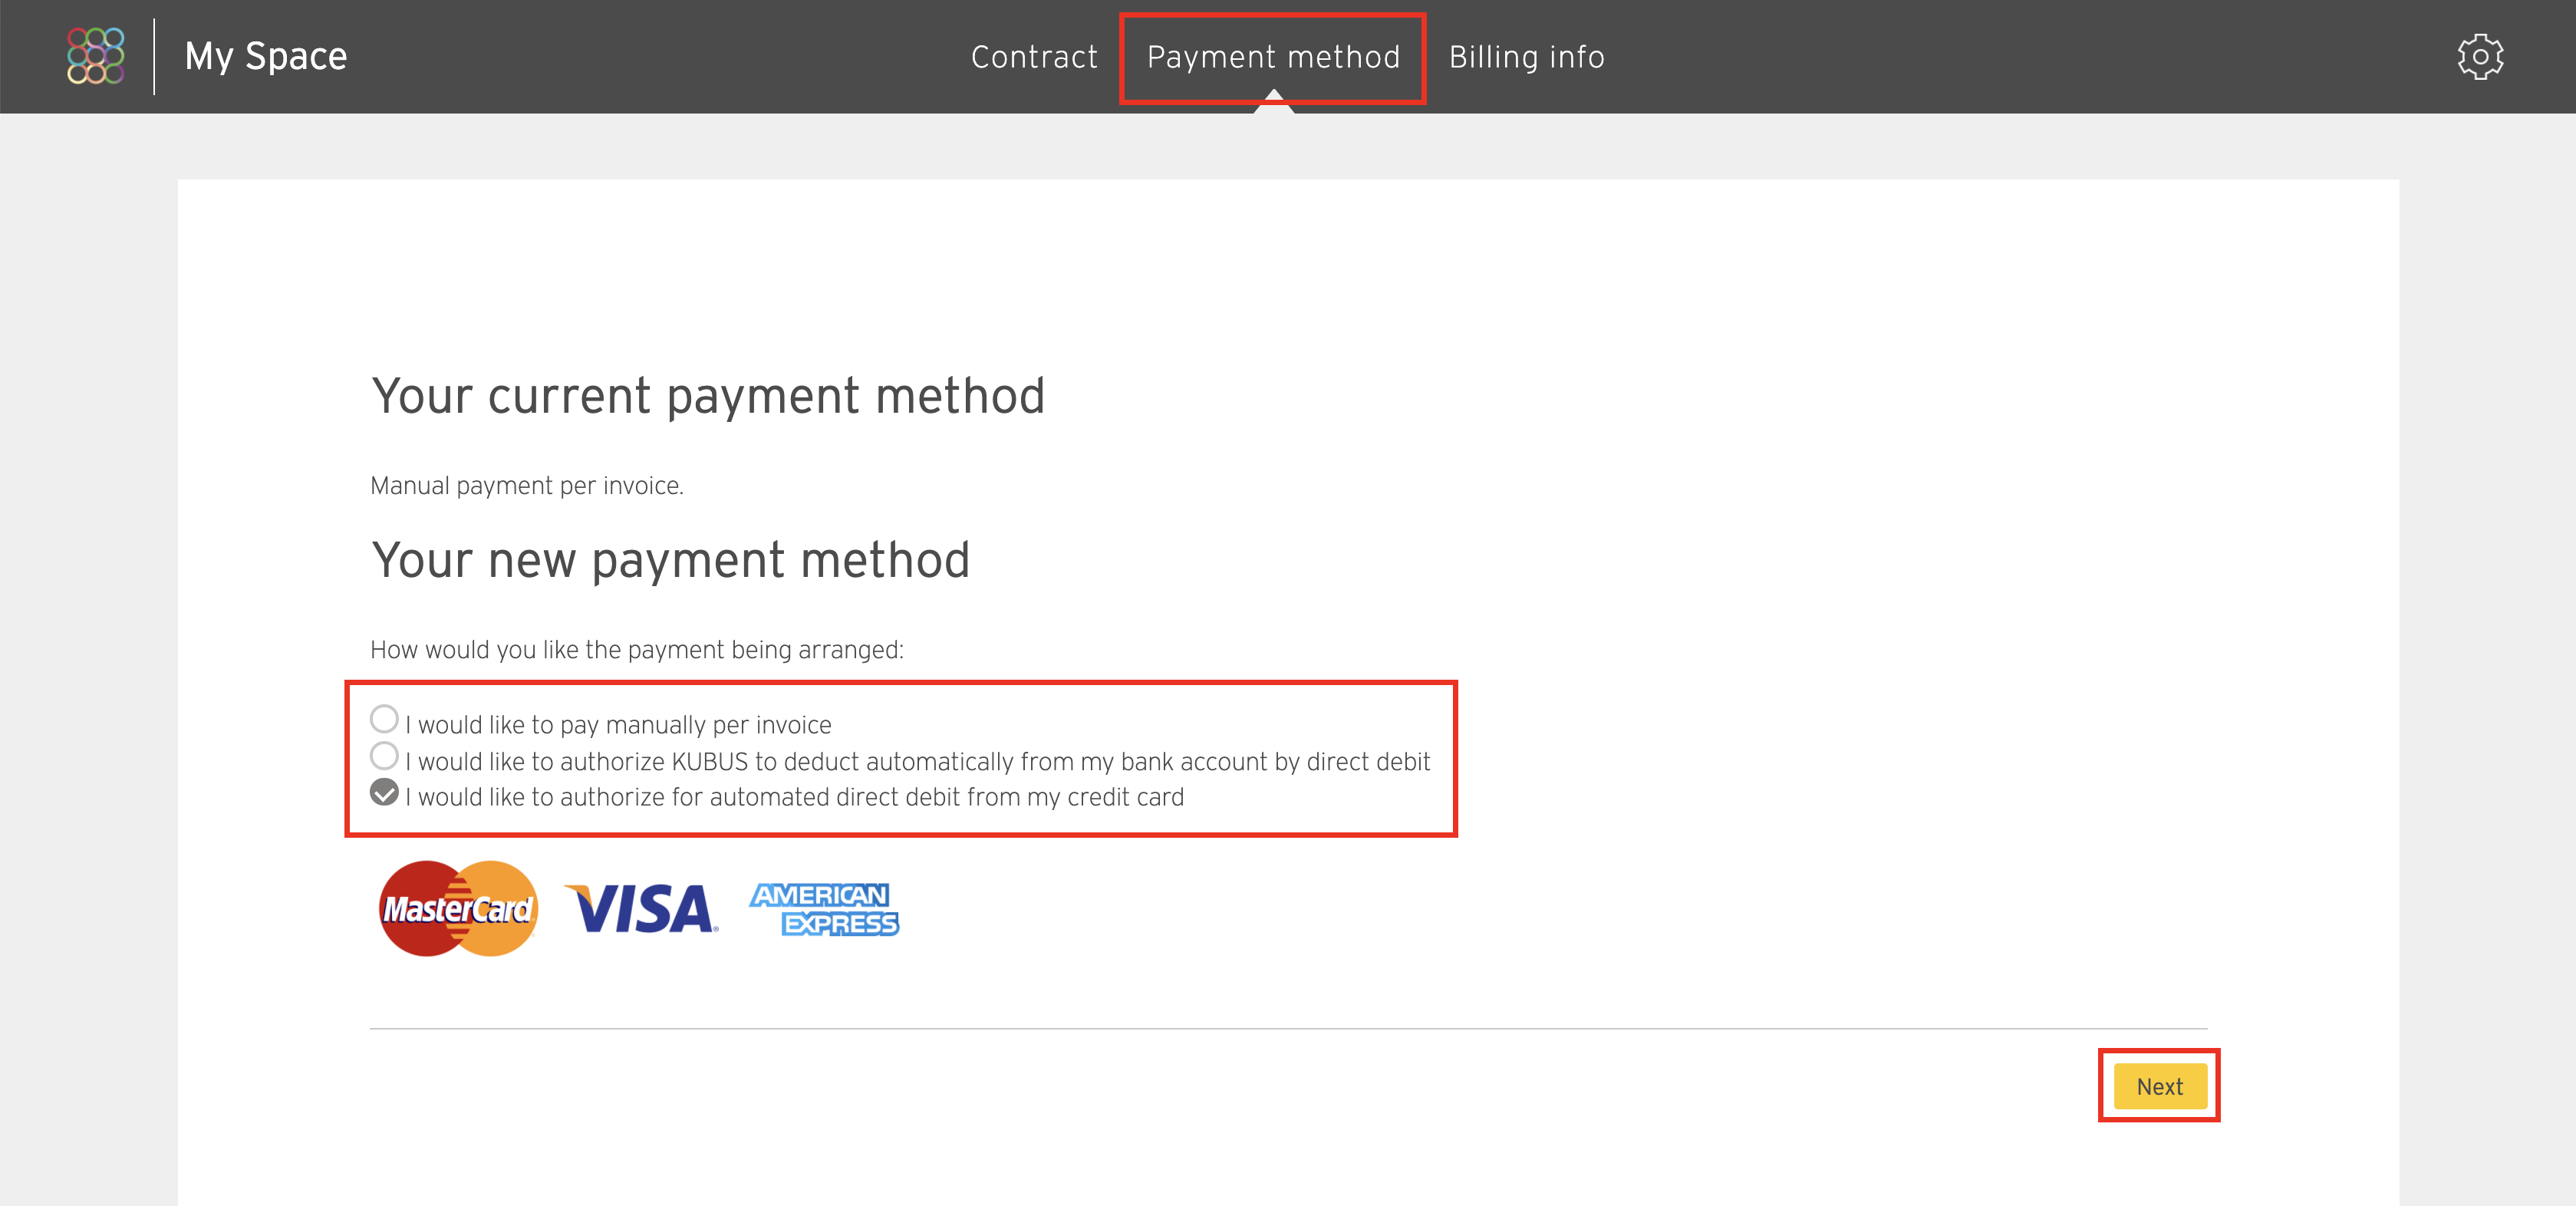The image size is (2576, 1206).
Task: Open the Contract tab
Action: 1034,57
